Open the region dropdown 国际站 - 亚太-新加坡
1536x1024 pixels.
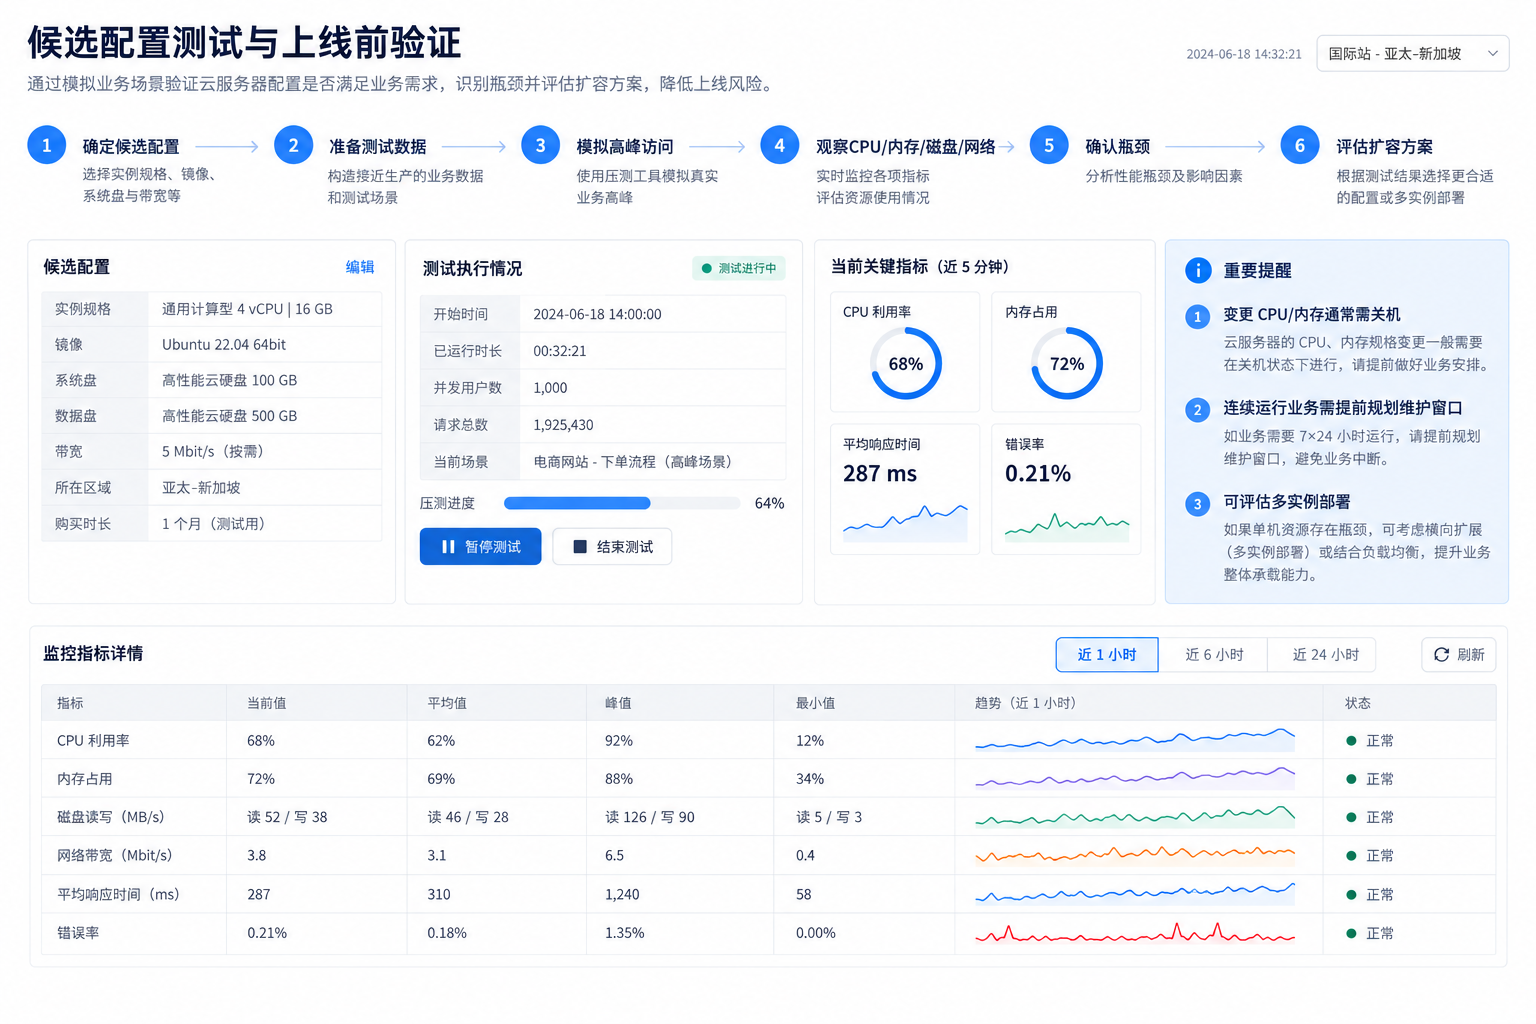point(1412,53)
